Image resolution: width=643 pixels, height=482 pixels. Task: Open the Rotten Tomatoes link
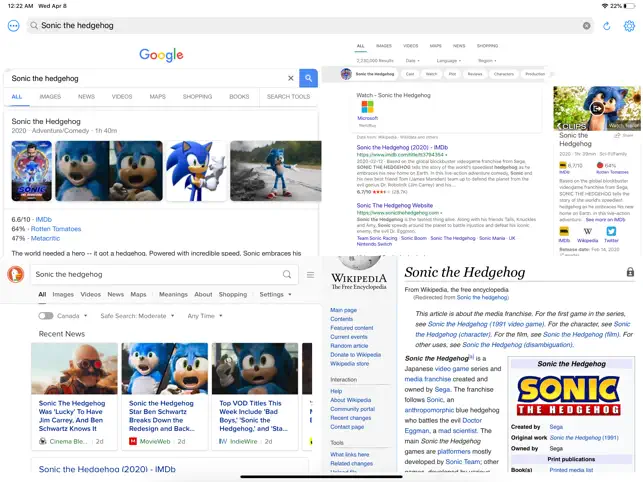56,229
